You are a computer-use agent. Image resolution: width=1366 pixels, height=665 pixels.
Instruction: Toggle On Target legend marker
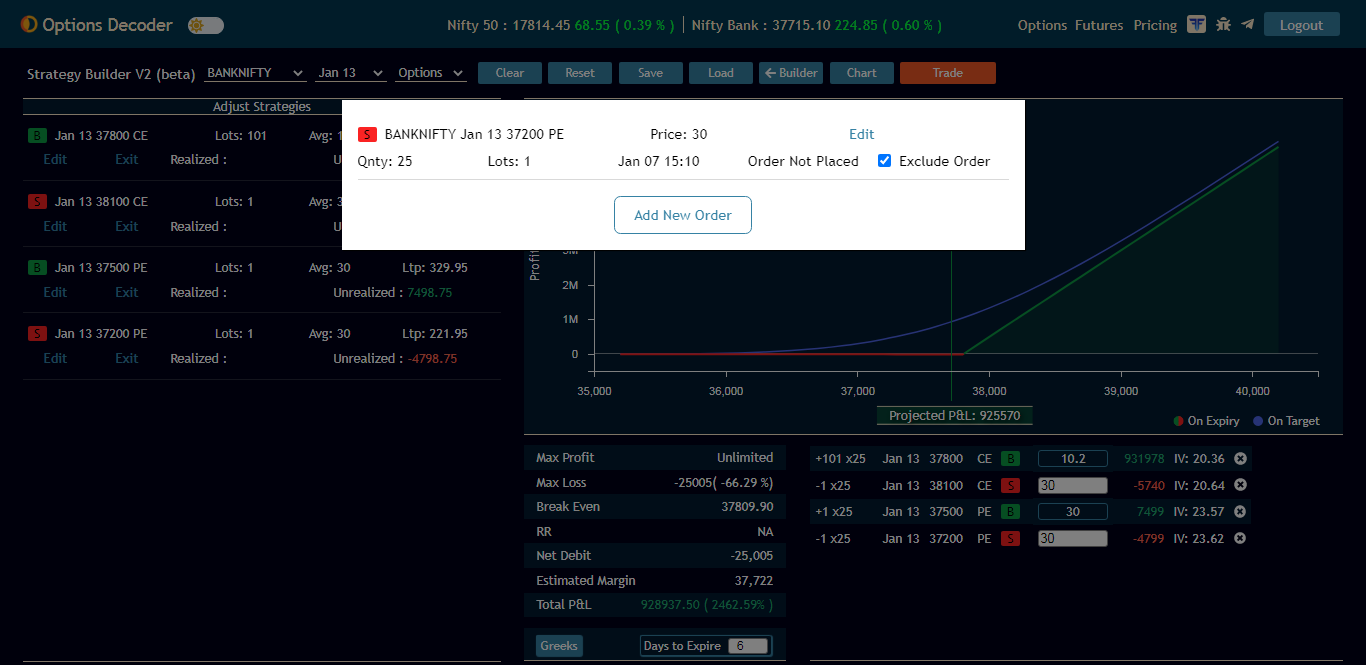(1258, 421)
